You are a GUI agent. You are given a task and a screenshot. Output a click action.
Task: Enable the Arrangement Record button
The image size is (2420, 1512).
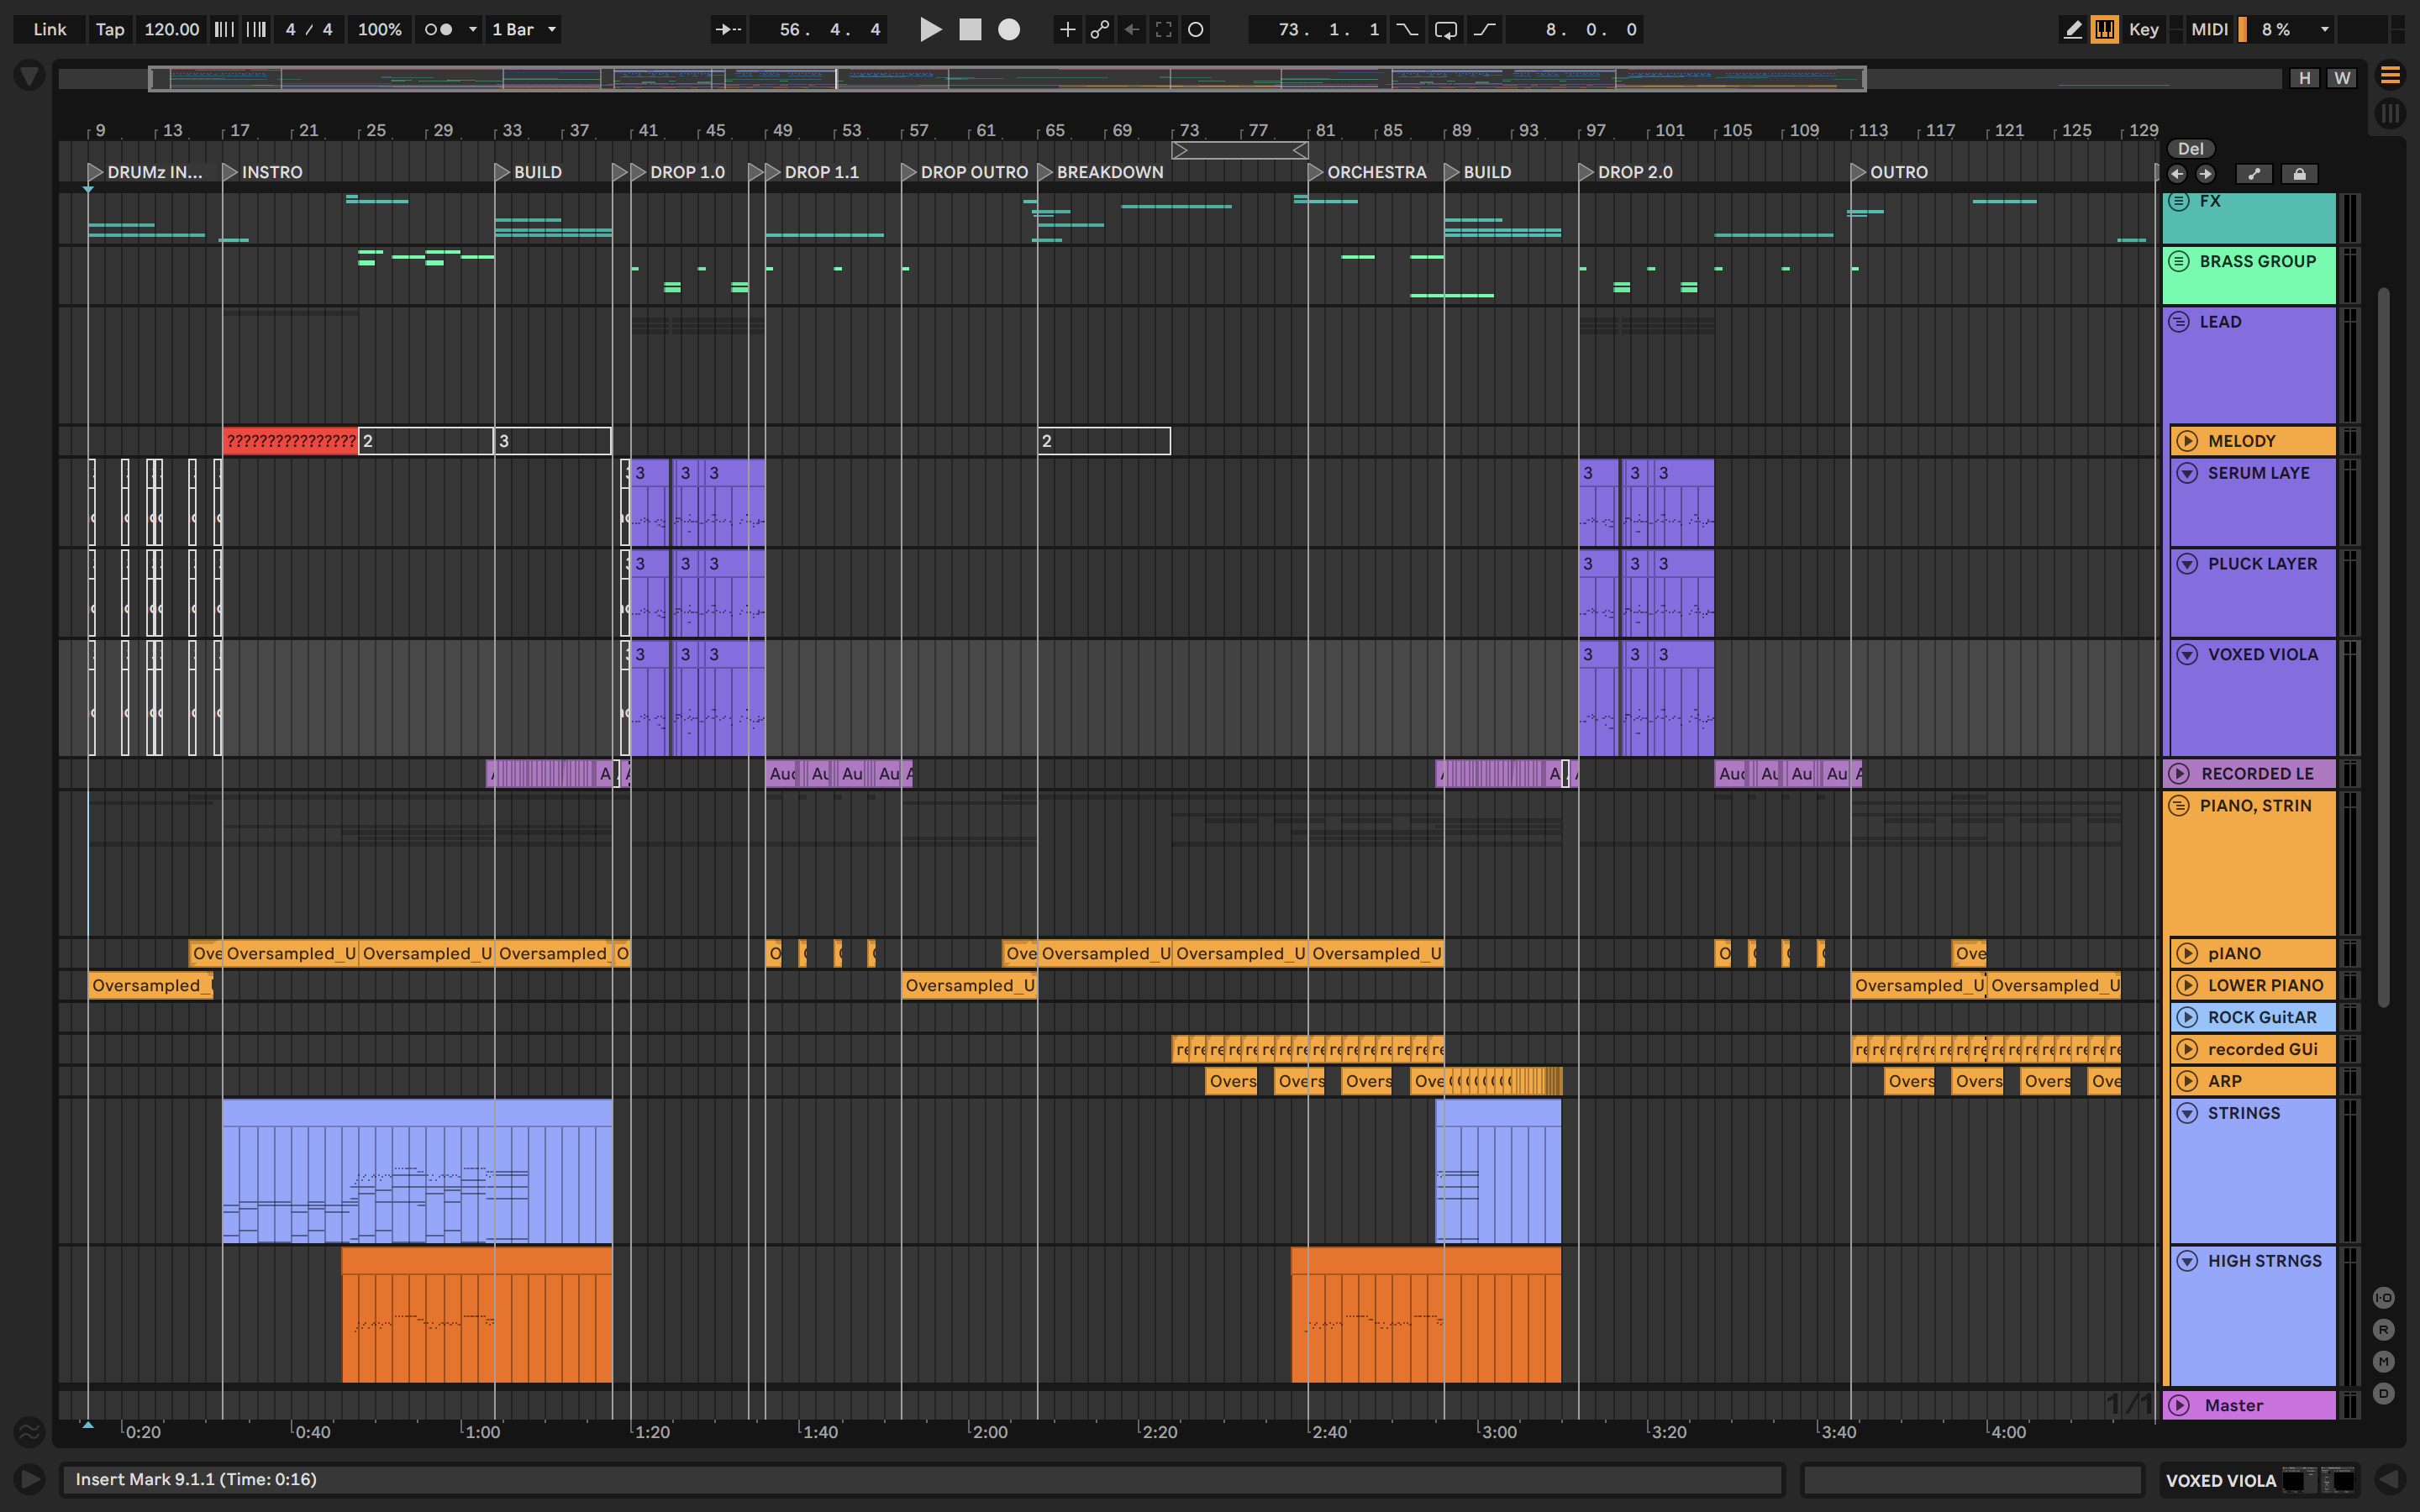(x=1009, y=29)
